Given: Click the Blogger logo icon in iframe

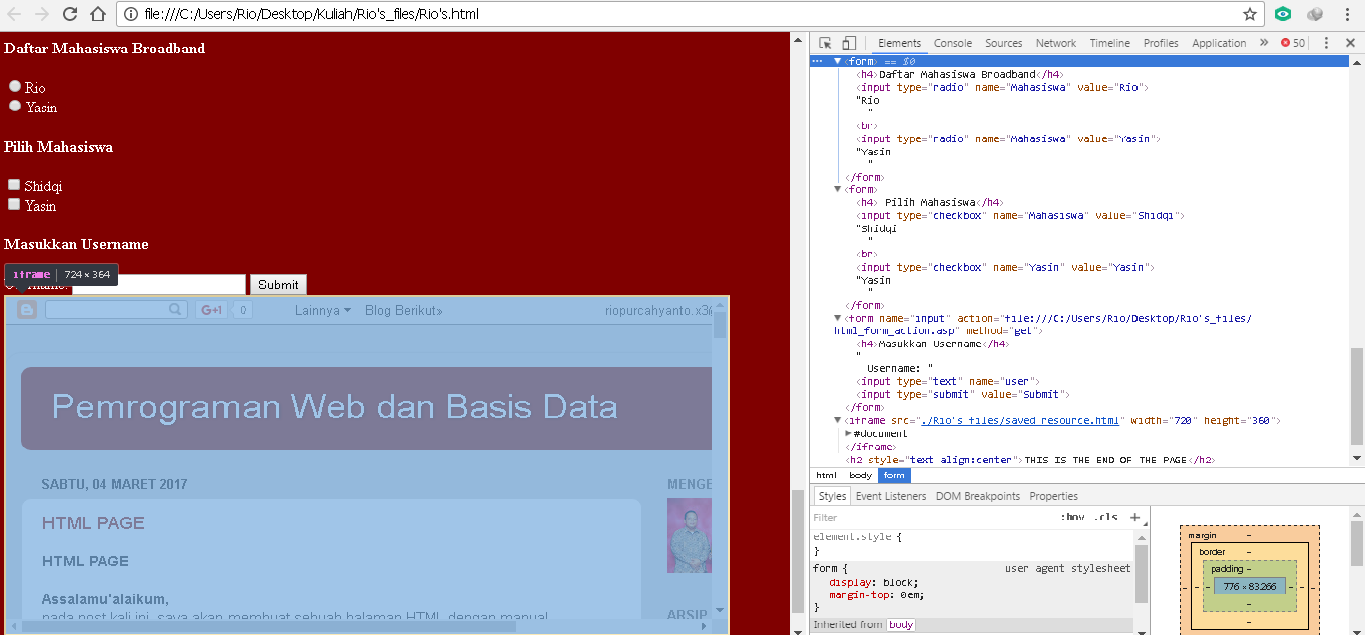Looking at the screenshot, I should 27,310.
